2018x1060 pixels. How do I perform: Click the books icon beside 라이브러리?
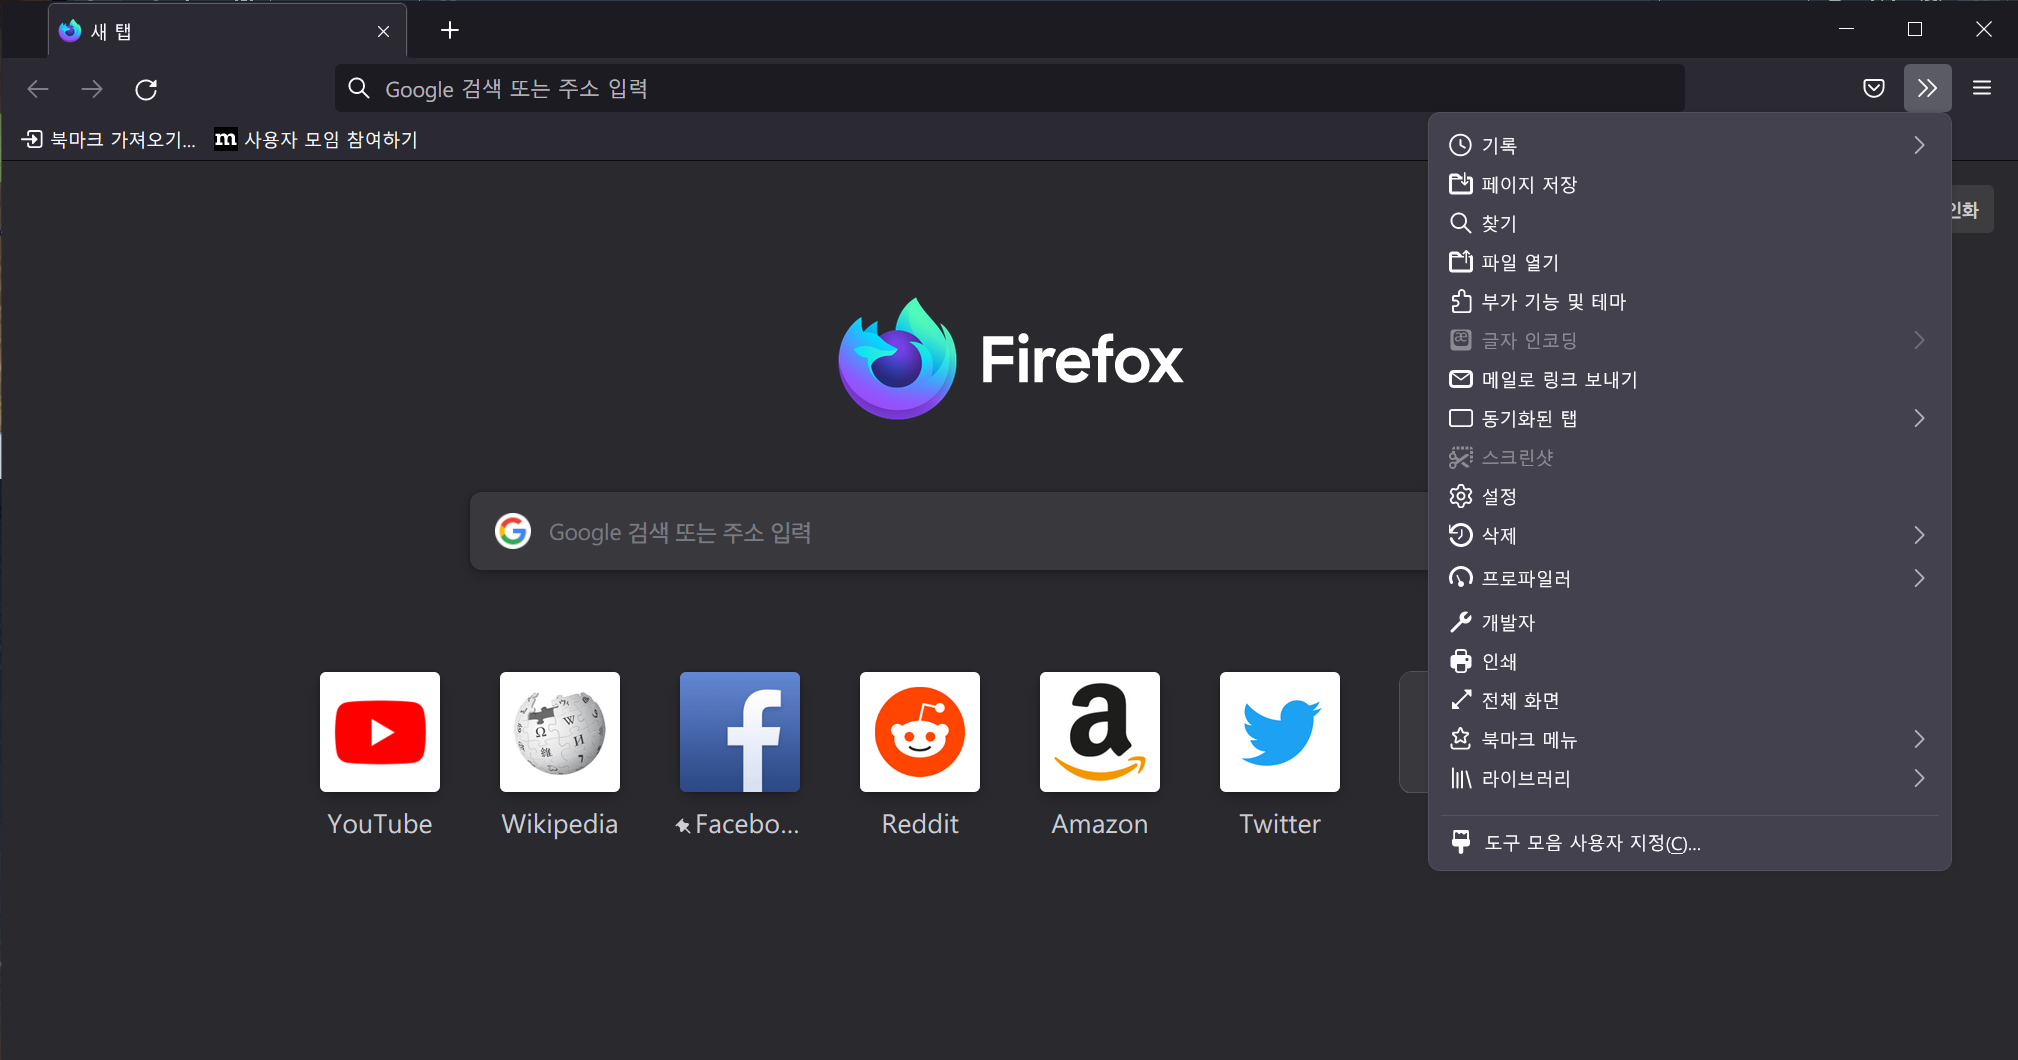[x=1461, y=778]
